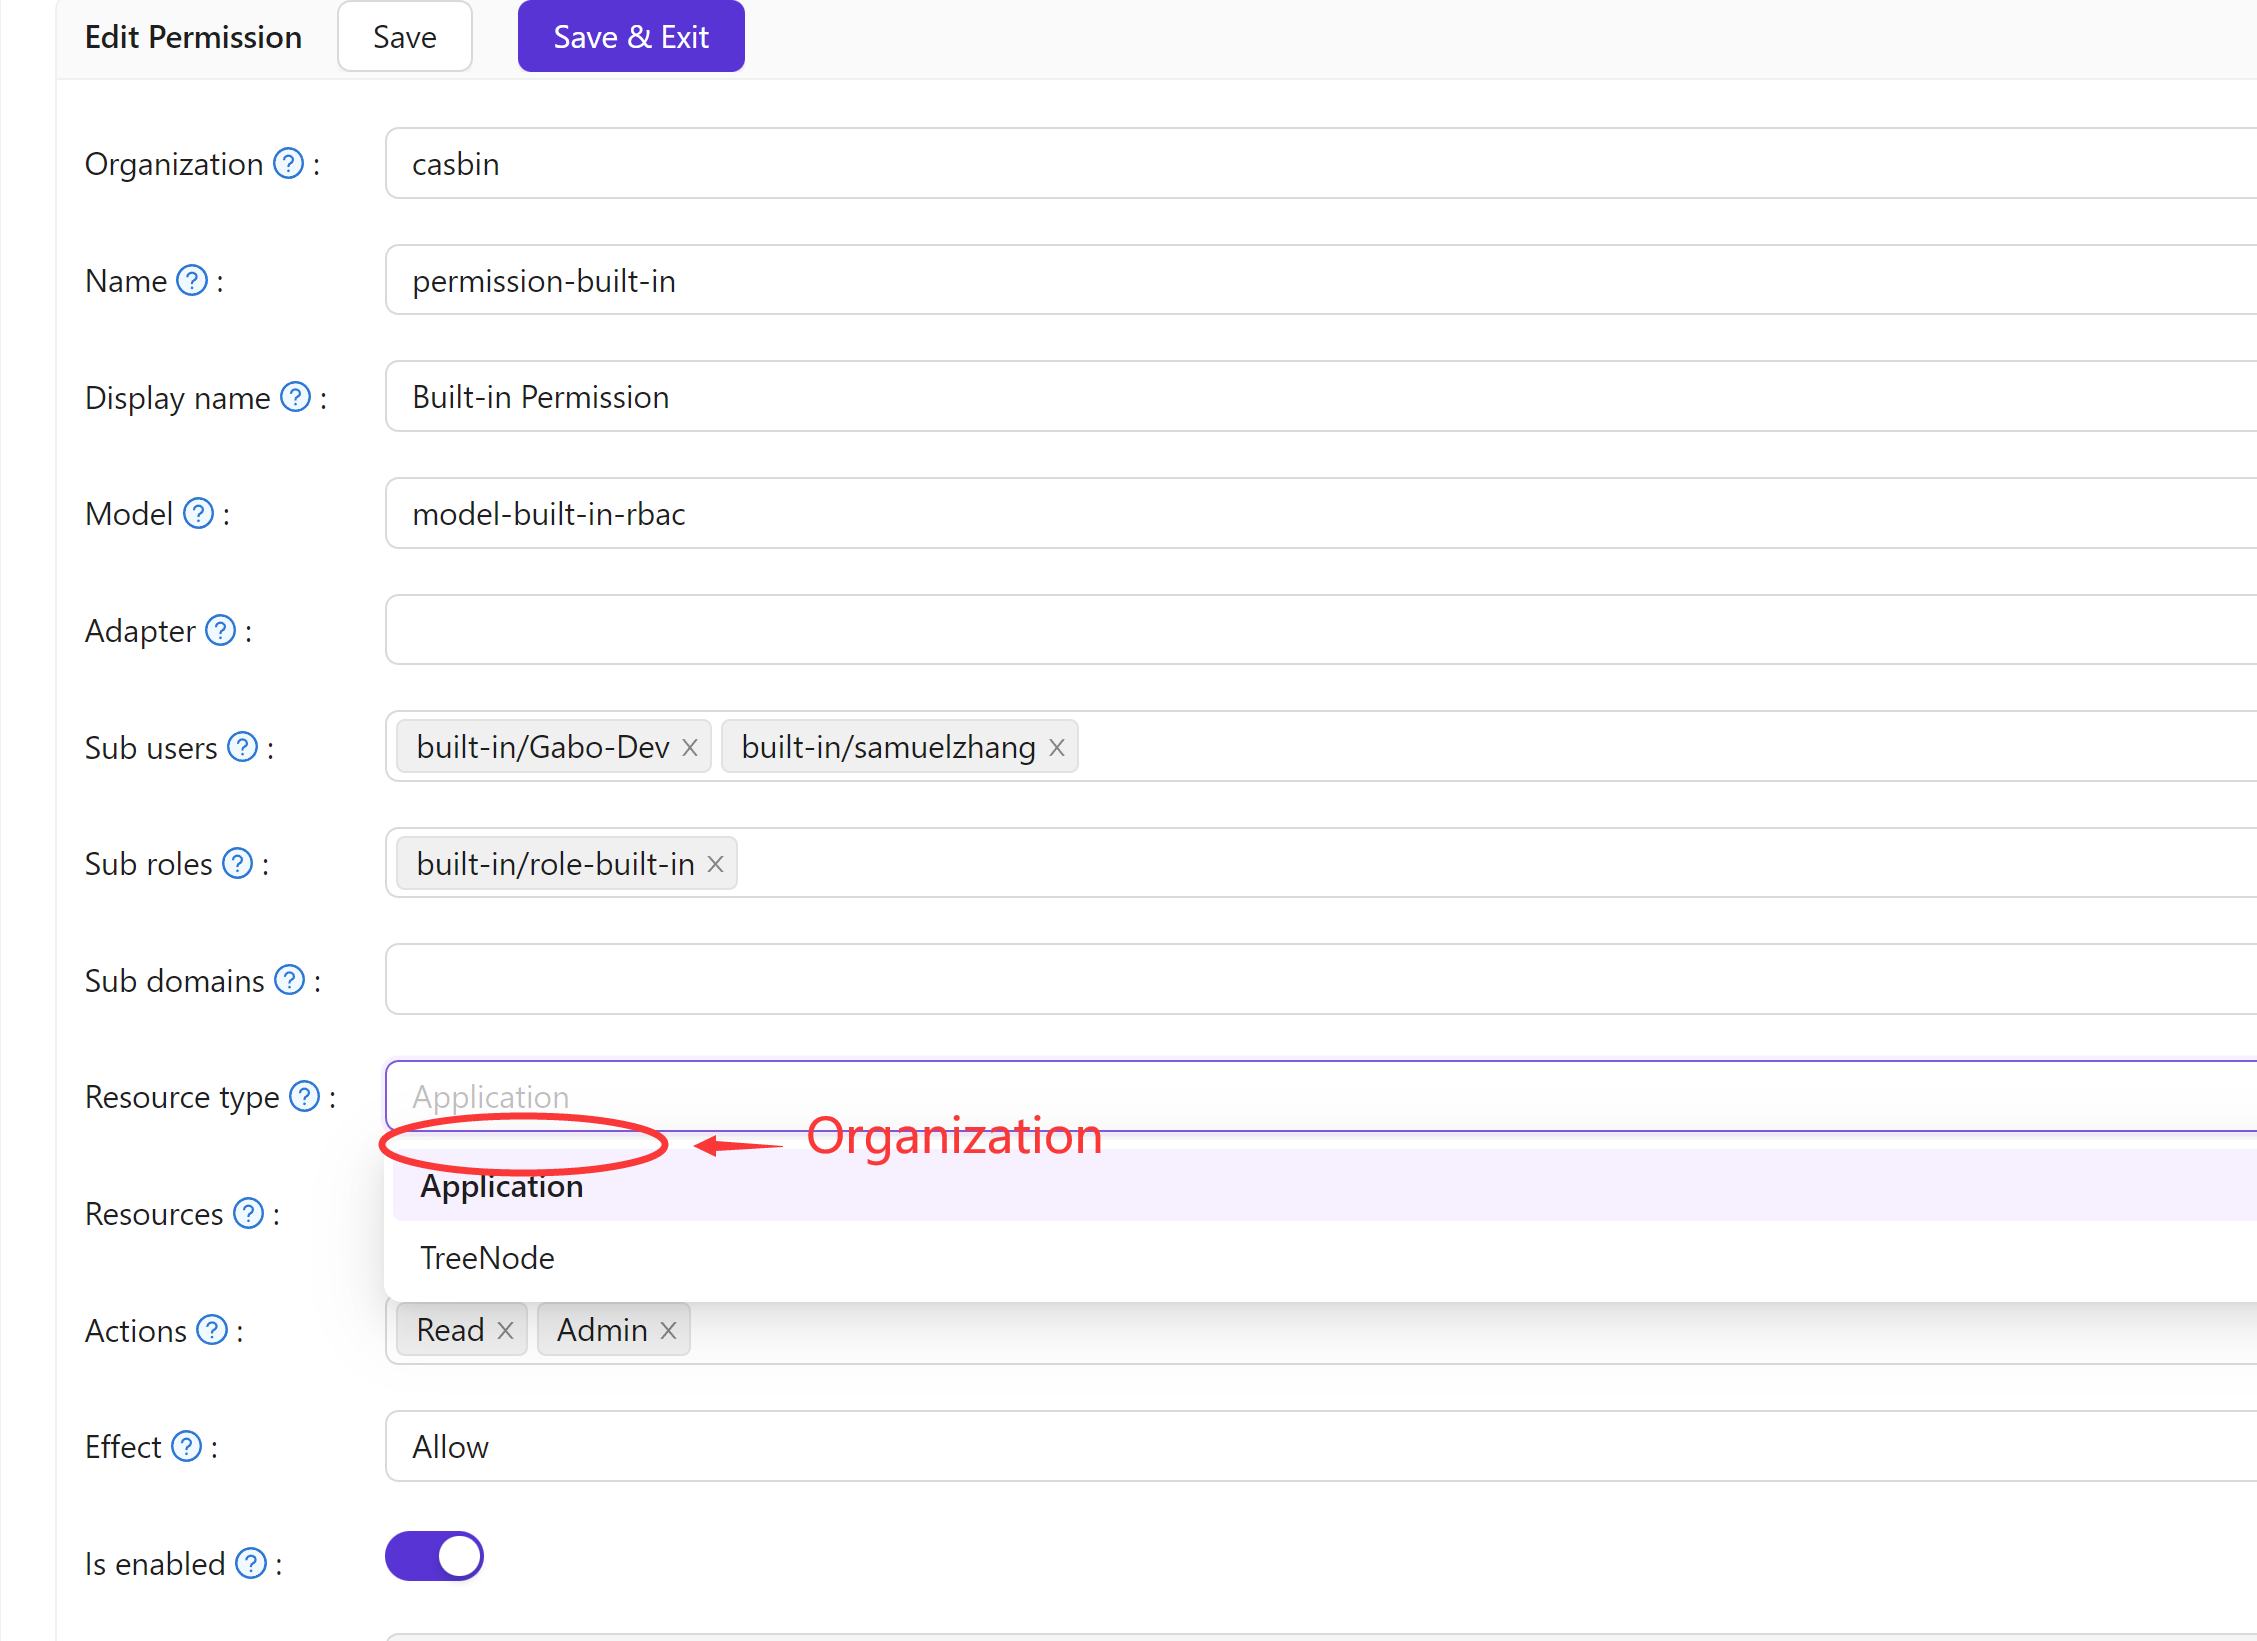Click the Name help icon
Screen dimensions: 2257x1641
[x=190, y=281]
